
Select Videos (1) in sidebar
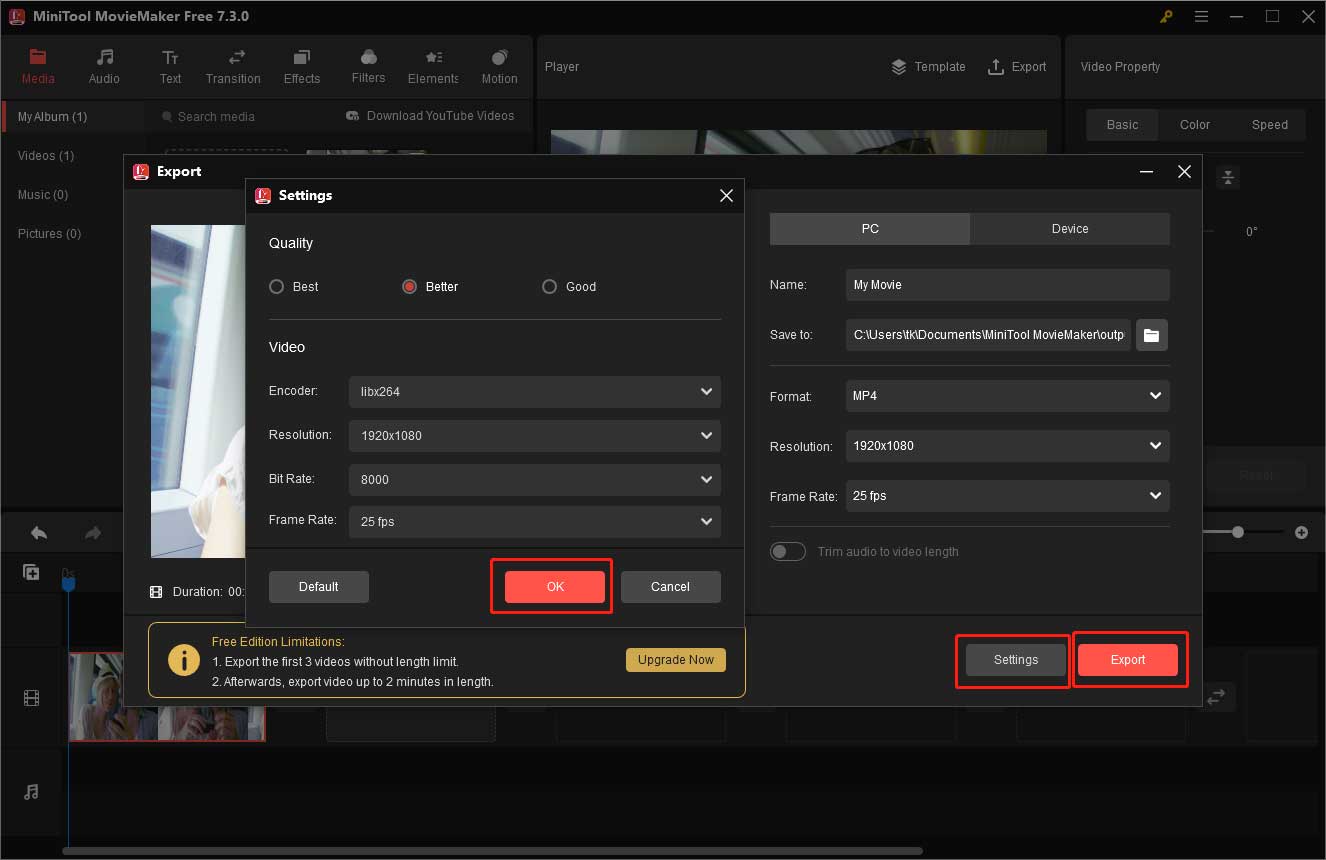click(46, 156)
